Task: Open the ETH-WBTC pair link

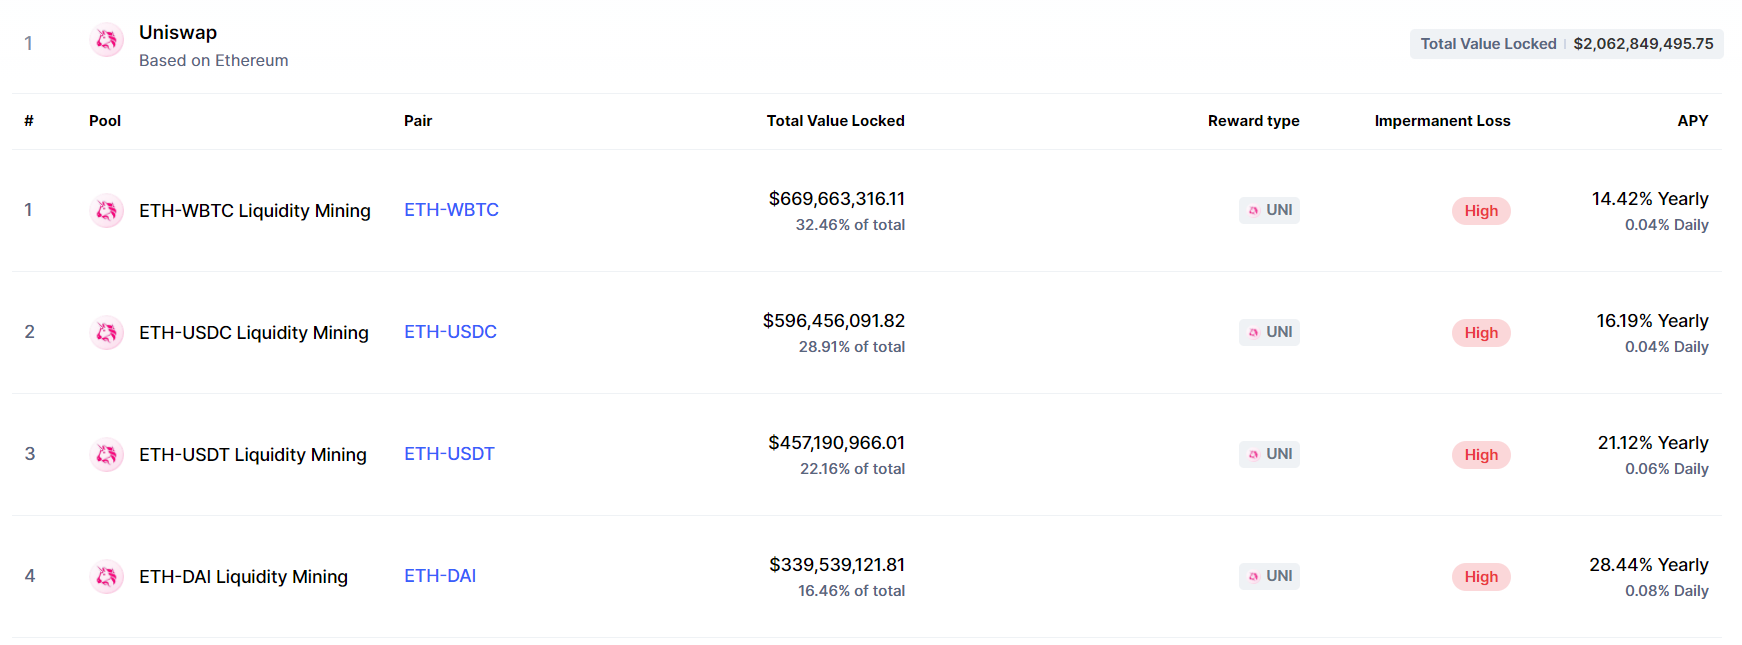Action: tap(451, 210)
